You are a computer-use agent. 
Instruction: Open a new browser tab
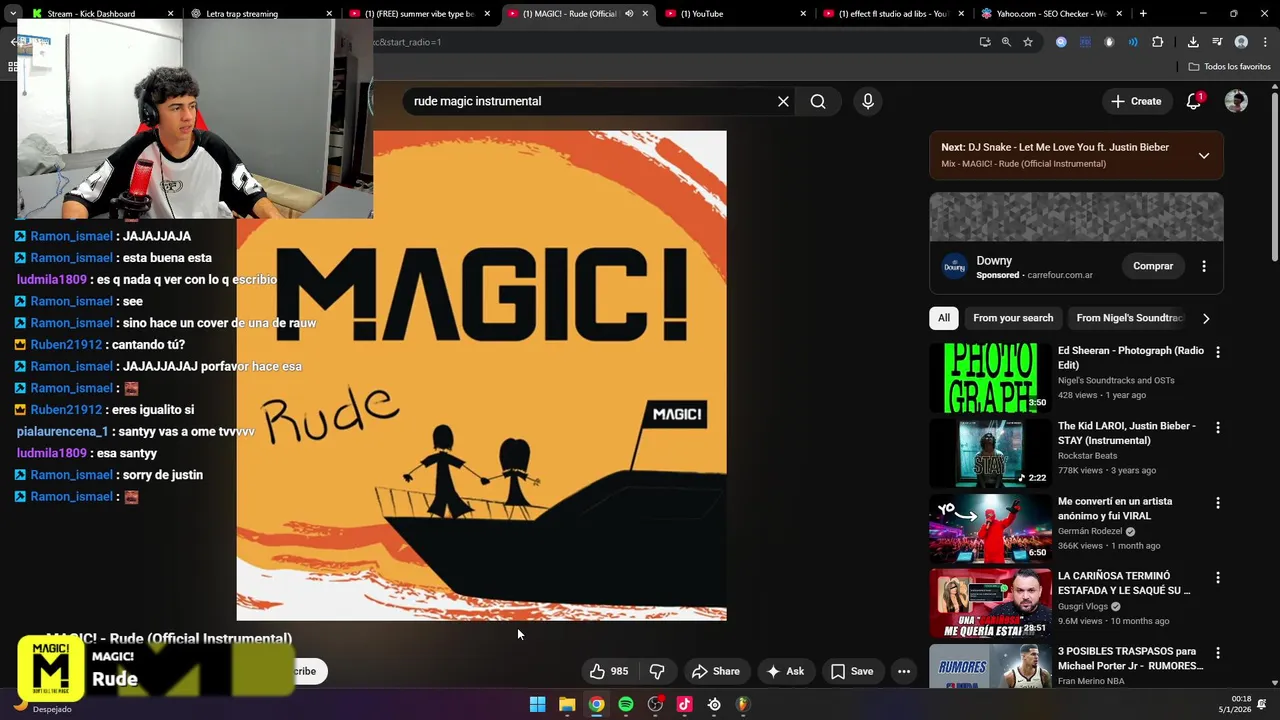[1143, 14]
